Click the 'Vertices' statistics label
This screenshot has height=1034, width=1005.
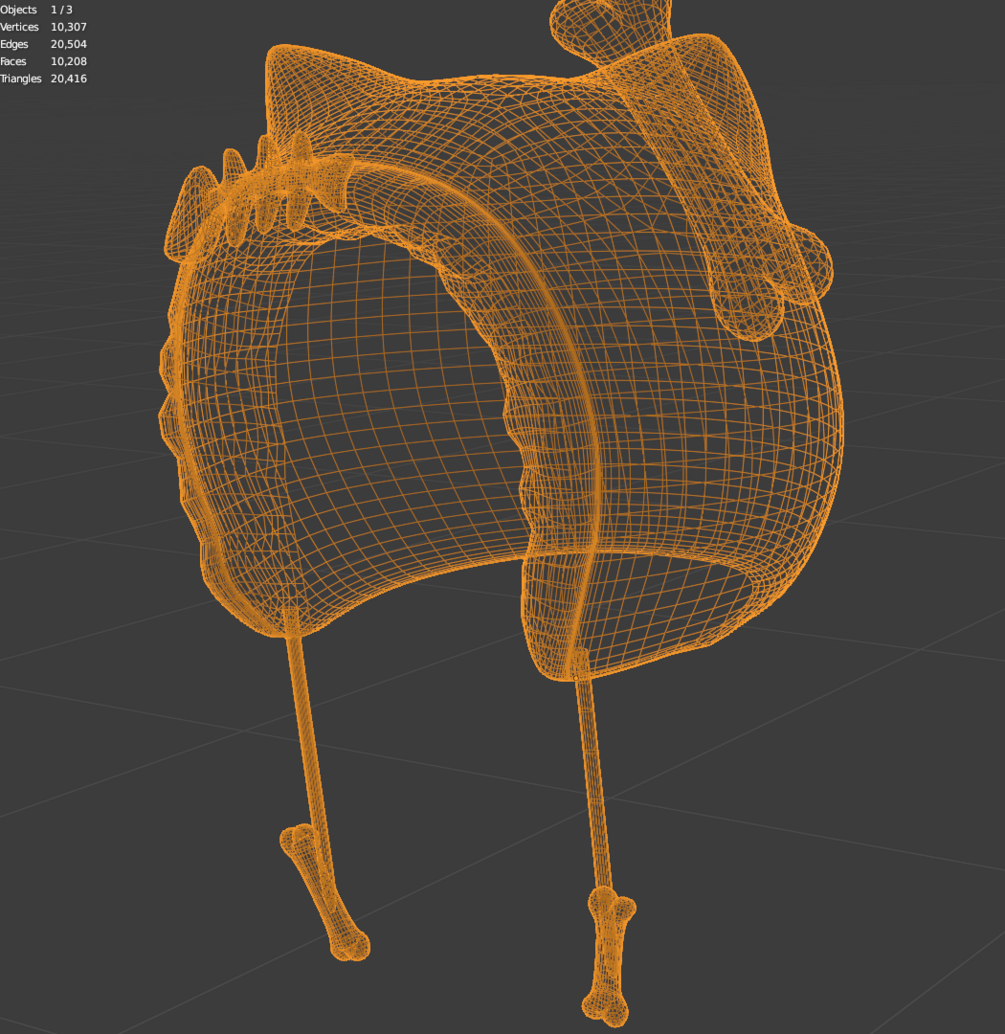(19, 27)
